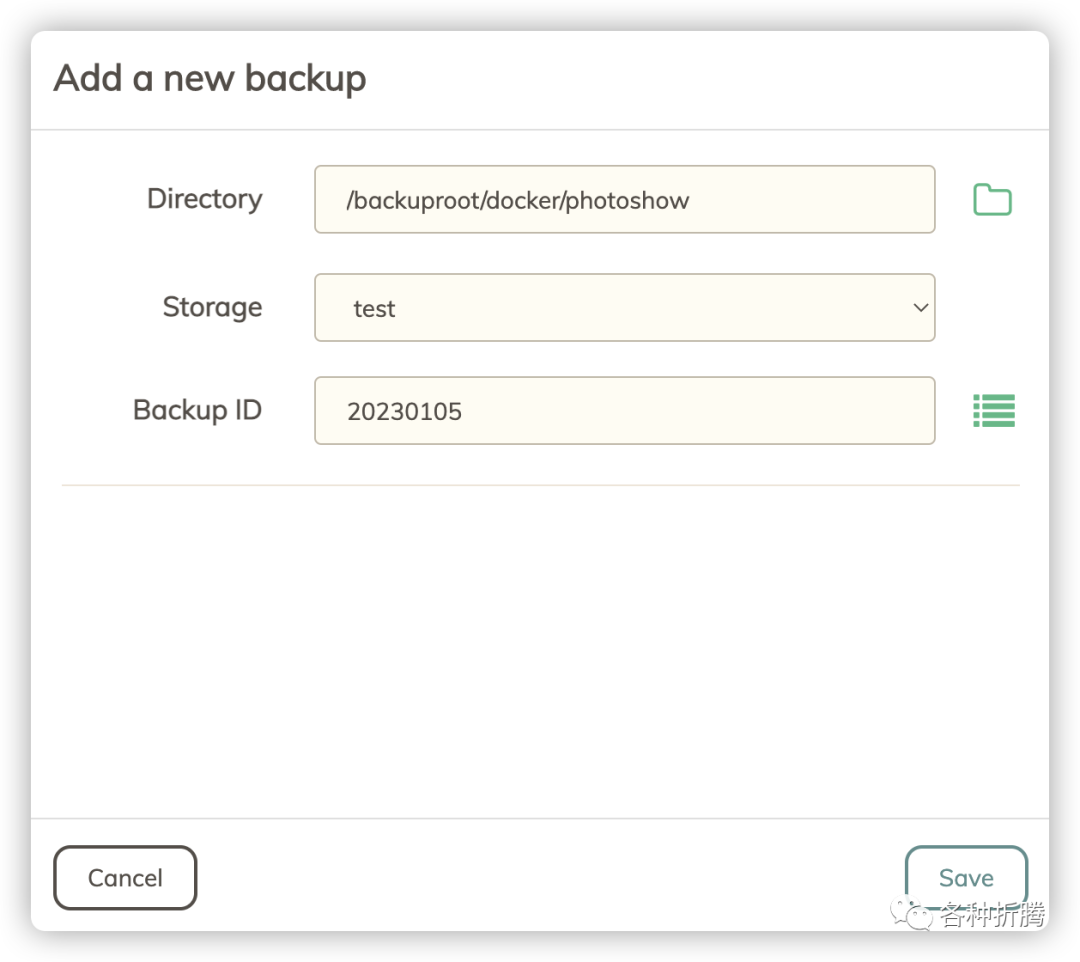Open the backup ID list icon
This screenshot has width=1080, height=962.
point(994,410)
